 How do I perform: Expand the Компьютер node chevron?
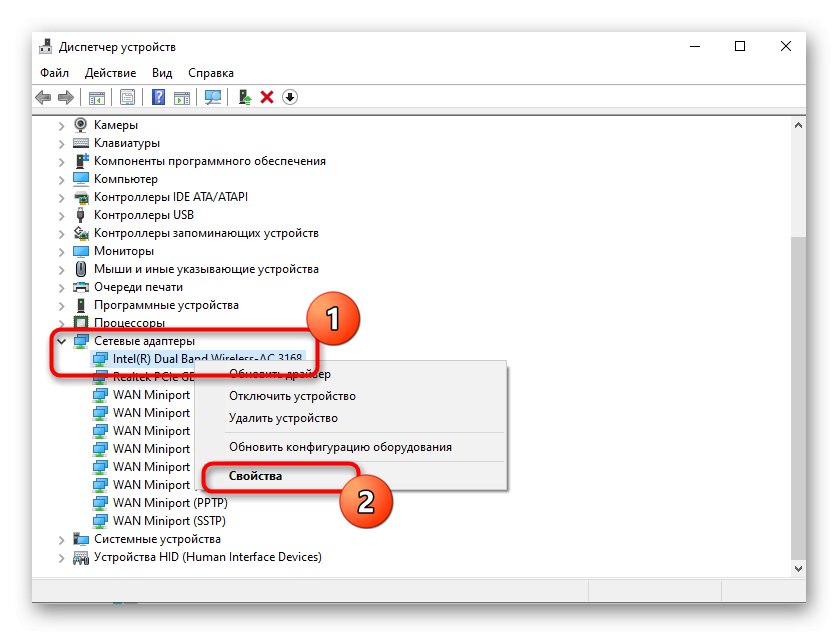(61, 180)
